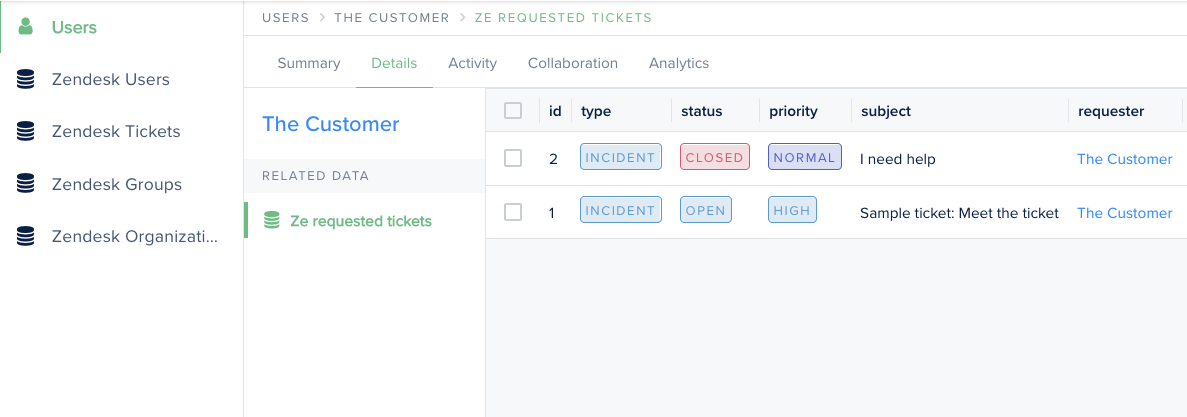Viewport: 1187px width, 417px height.
Task: Go to the Analytics tab
Action: [x=679, y=64]
